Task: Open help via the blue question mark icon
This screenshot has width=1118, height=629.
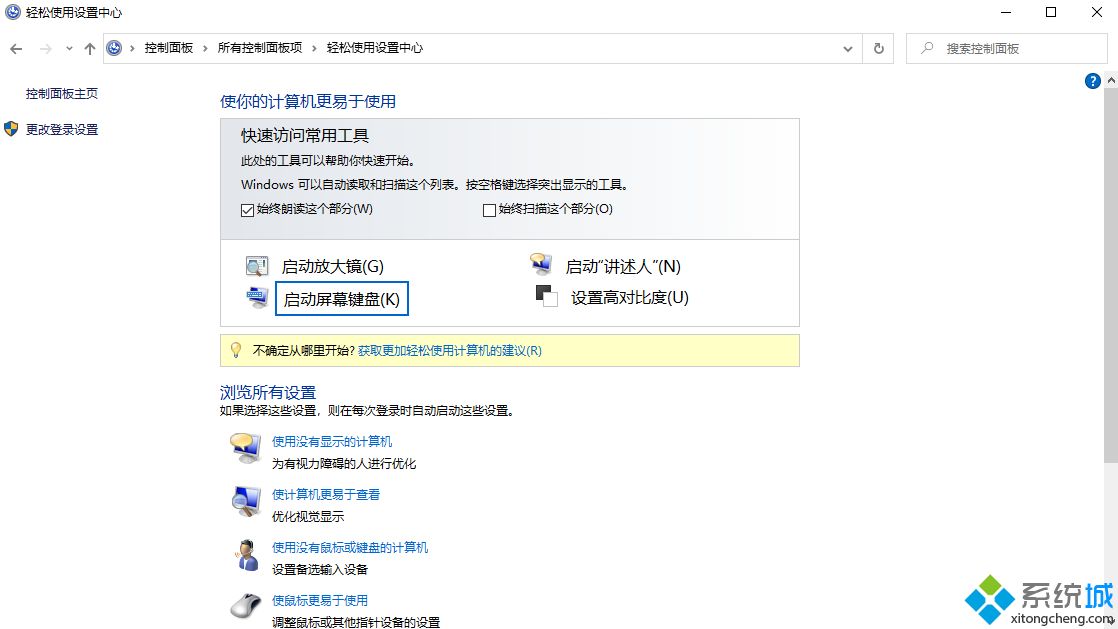Action: click(x=1093, y=81)
